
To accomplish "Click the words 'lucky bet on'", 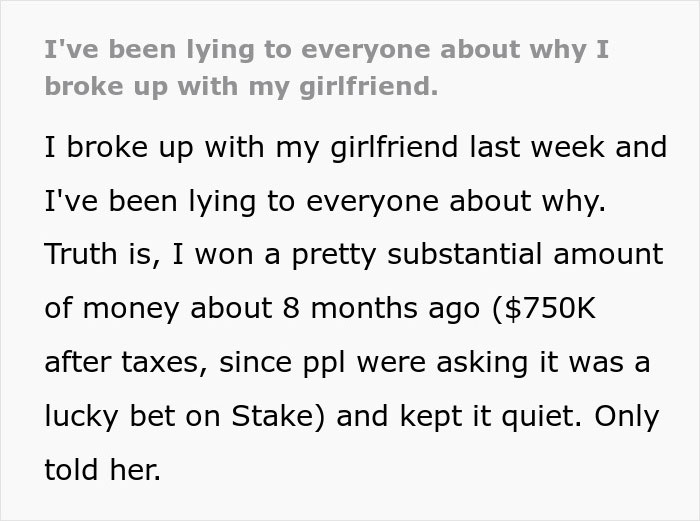I will pyautogui.click(x=133, y=416).
